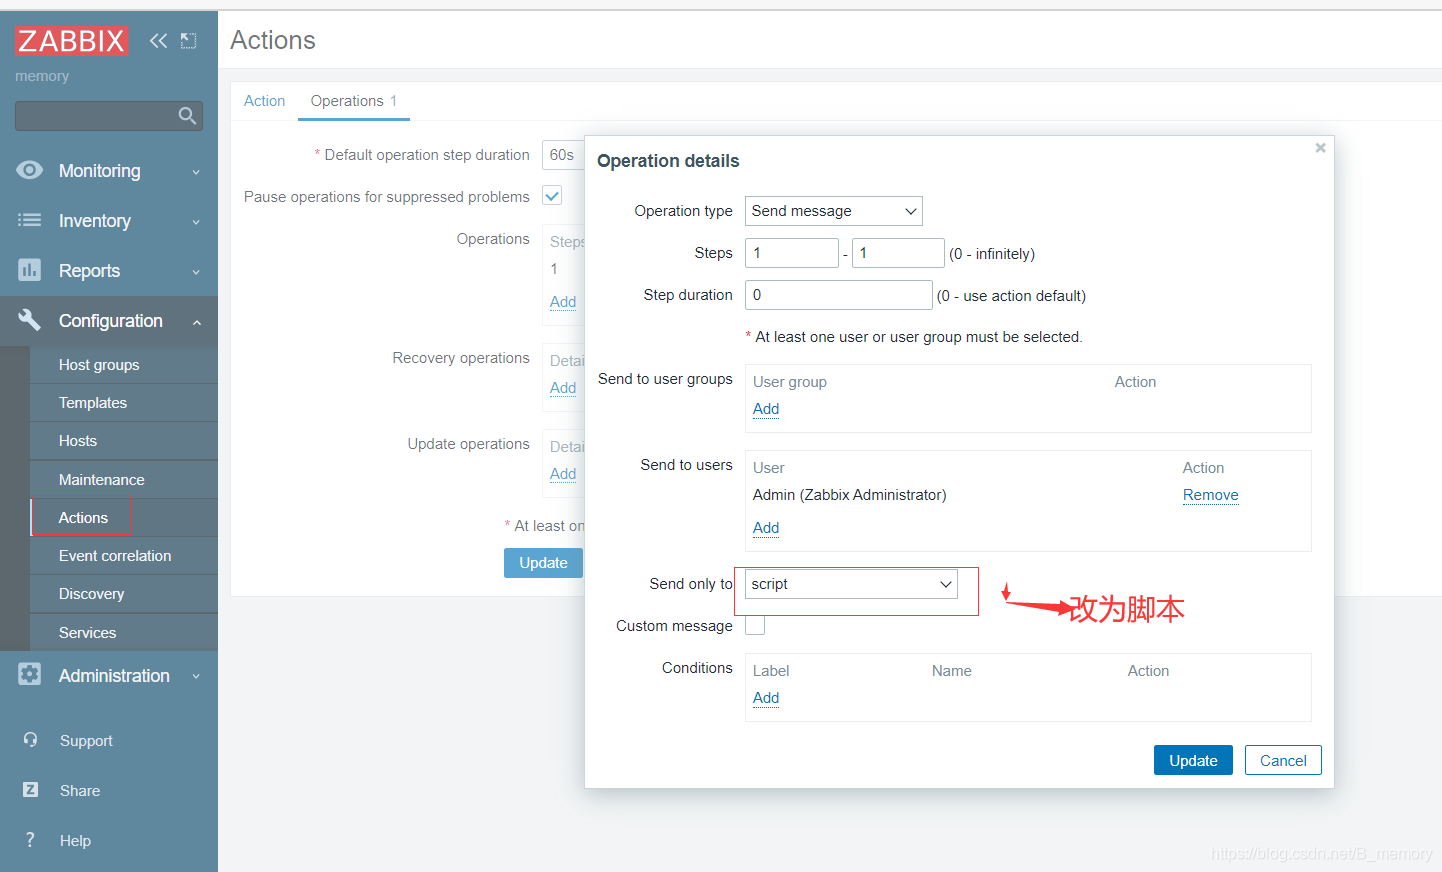1442x872 pixels.
Task: Enable the Custom message checkbox
Action: [x=755, y=625]
